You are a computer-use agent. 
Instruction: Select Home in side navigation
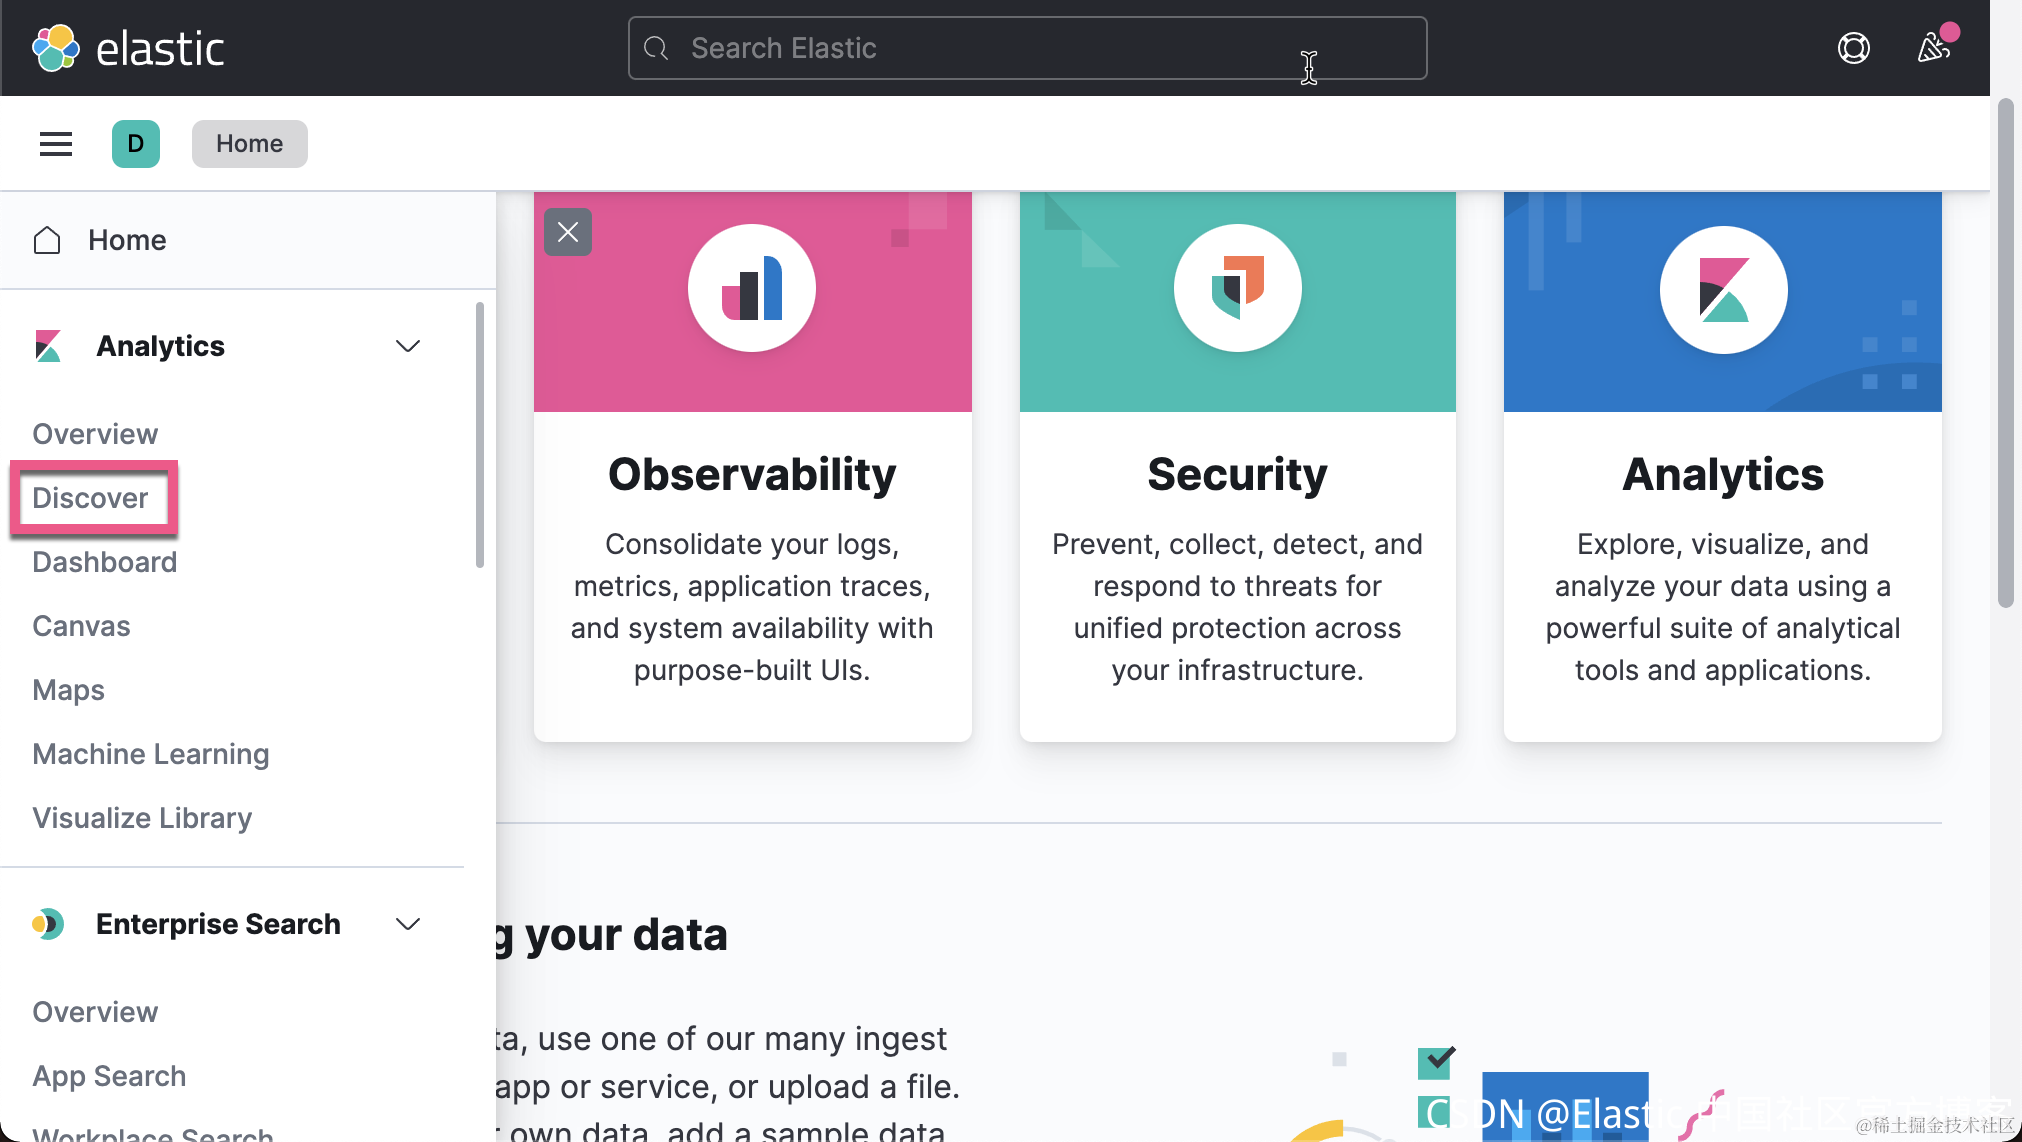pyautogui.click(x=127, y=240)
